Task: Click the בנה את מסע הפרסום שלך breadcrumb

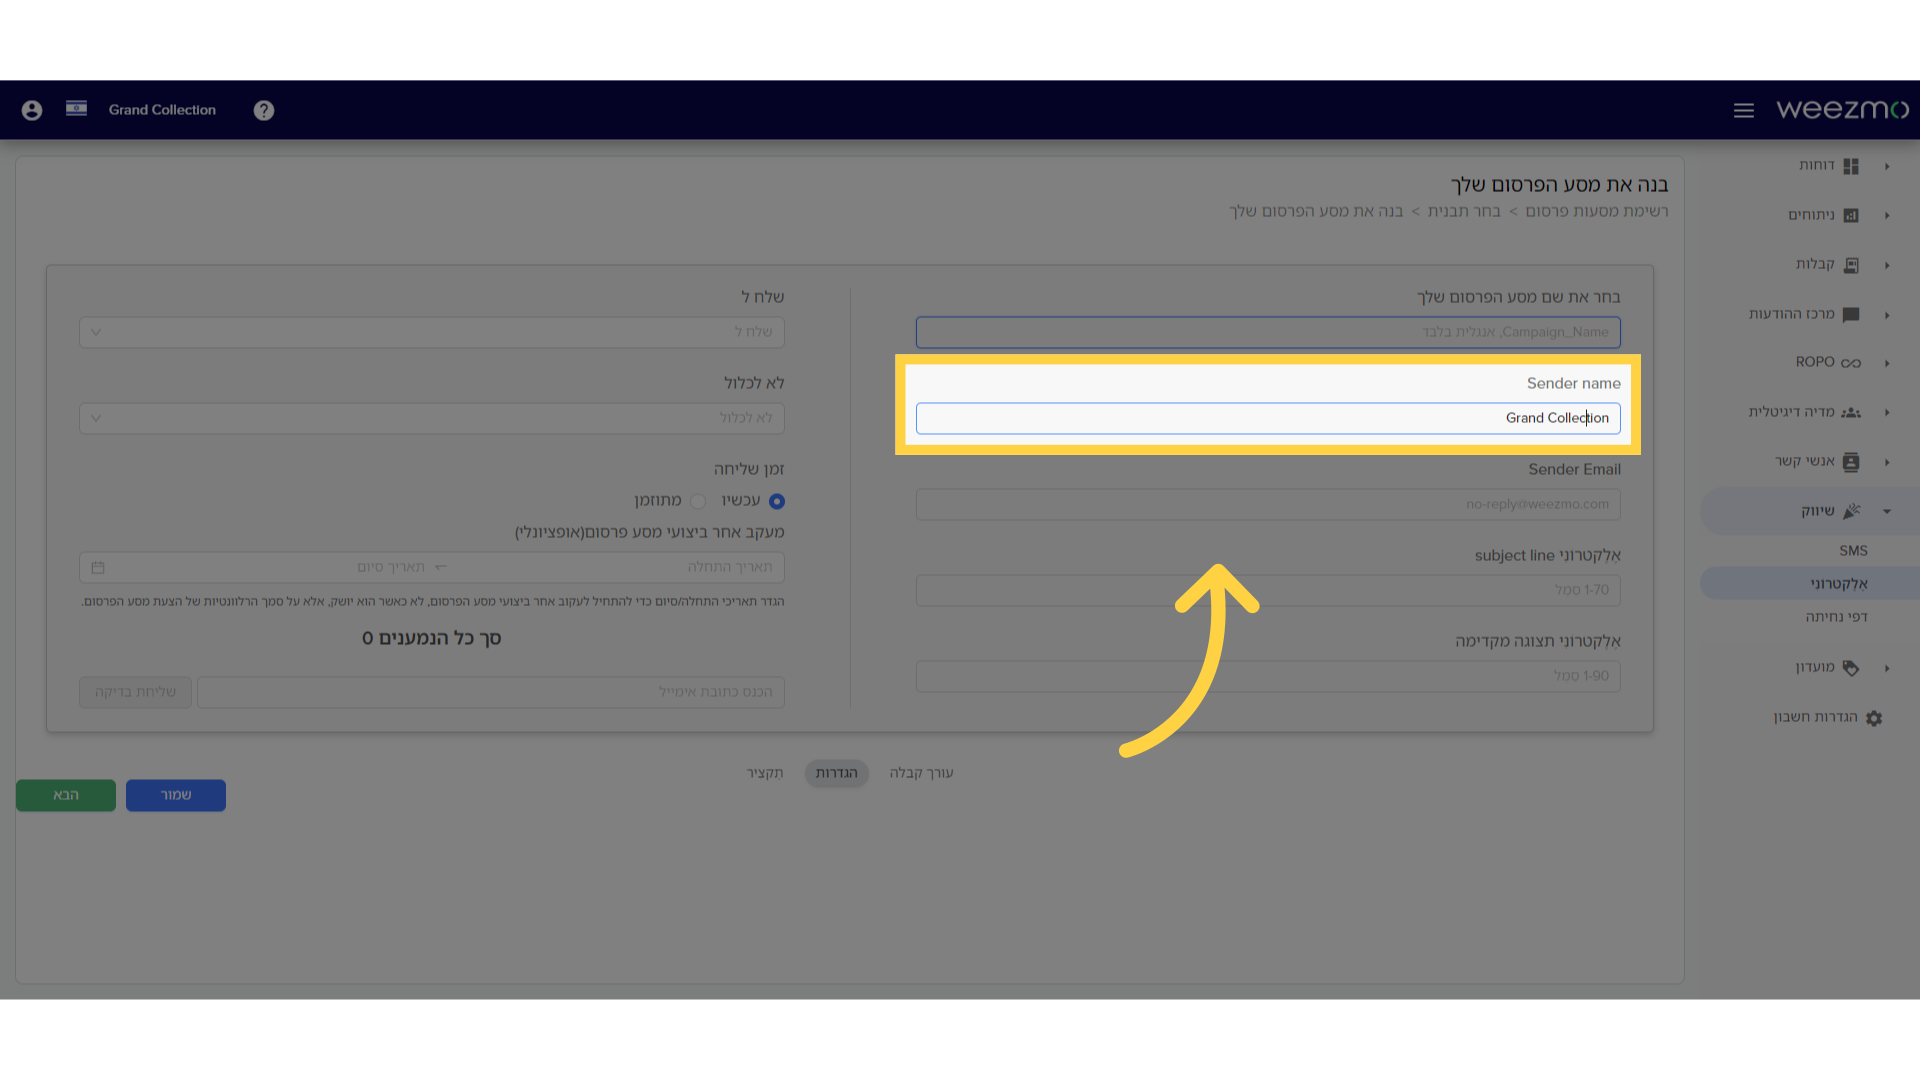Action: [1316, 211]
